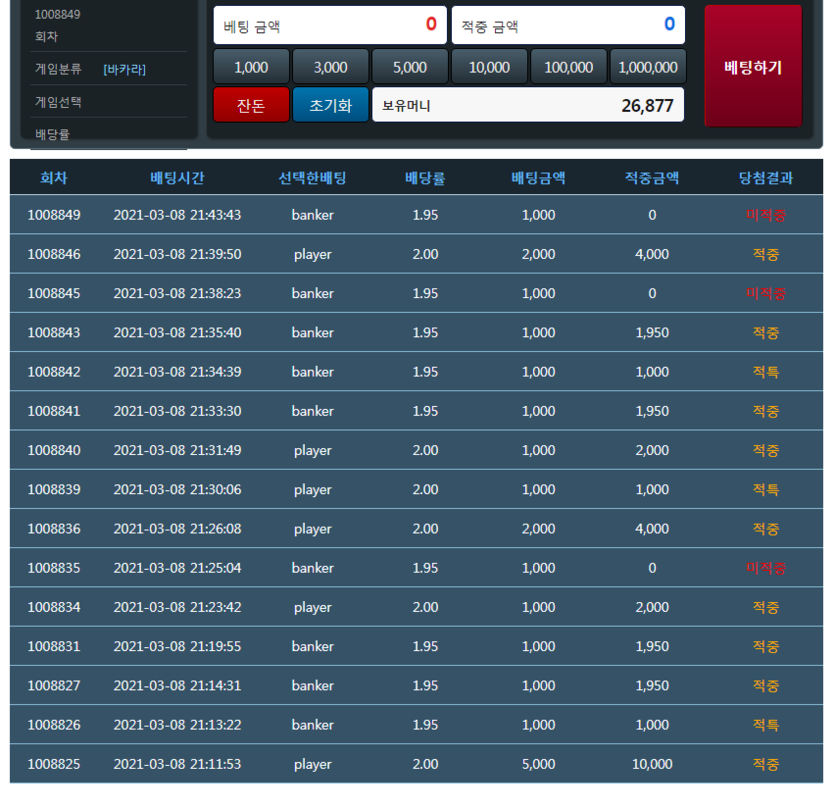This screenshot has width=835, height=809.
Task: Click the 적중 result for round 1008846
Action: coord(766,254)
